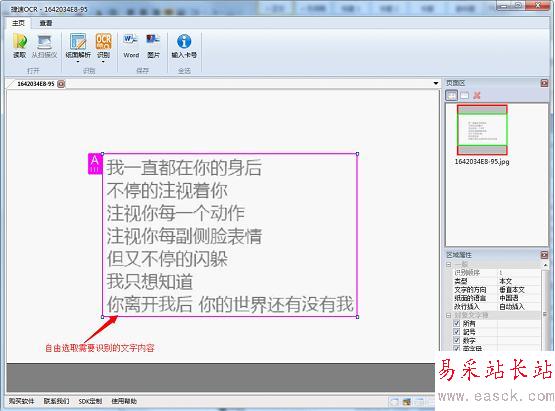This screenshot has height=411, width=555.
Task: Click the magenta A region label
Action: click(95, 164)
